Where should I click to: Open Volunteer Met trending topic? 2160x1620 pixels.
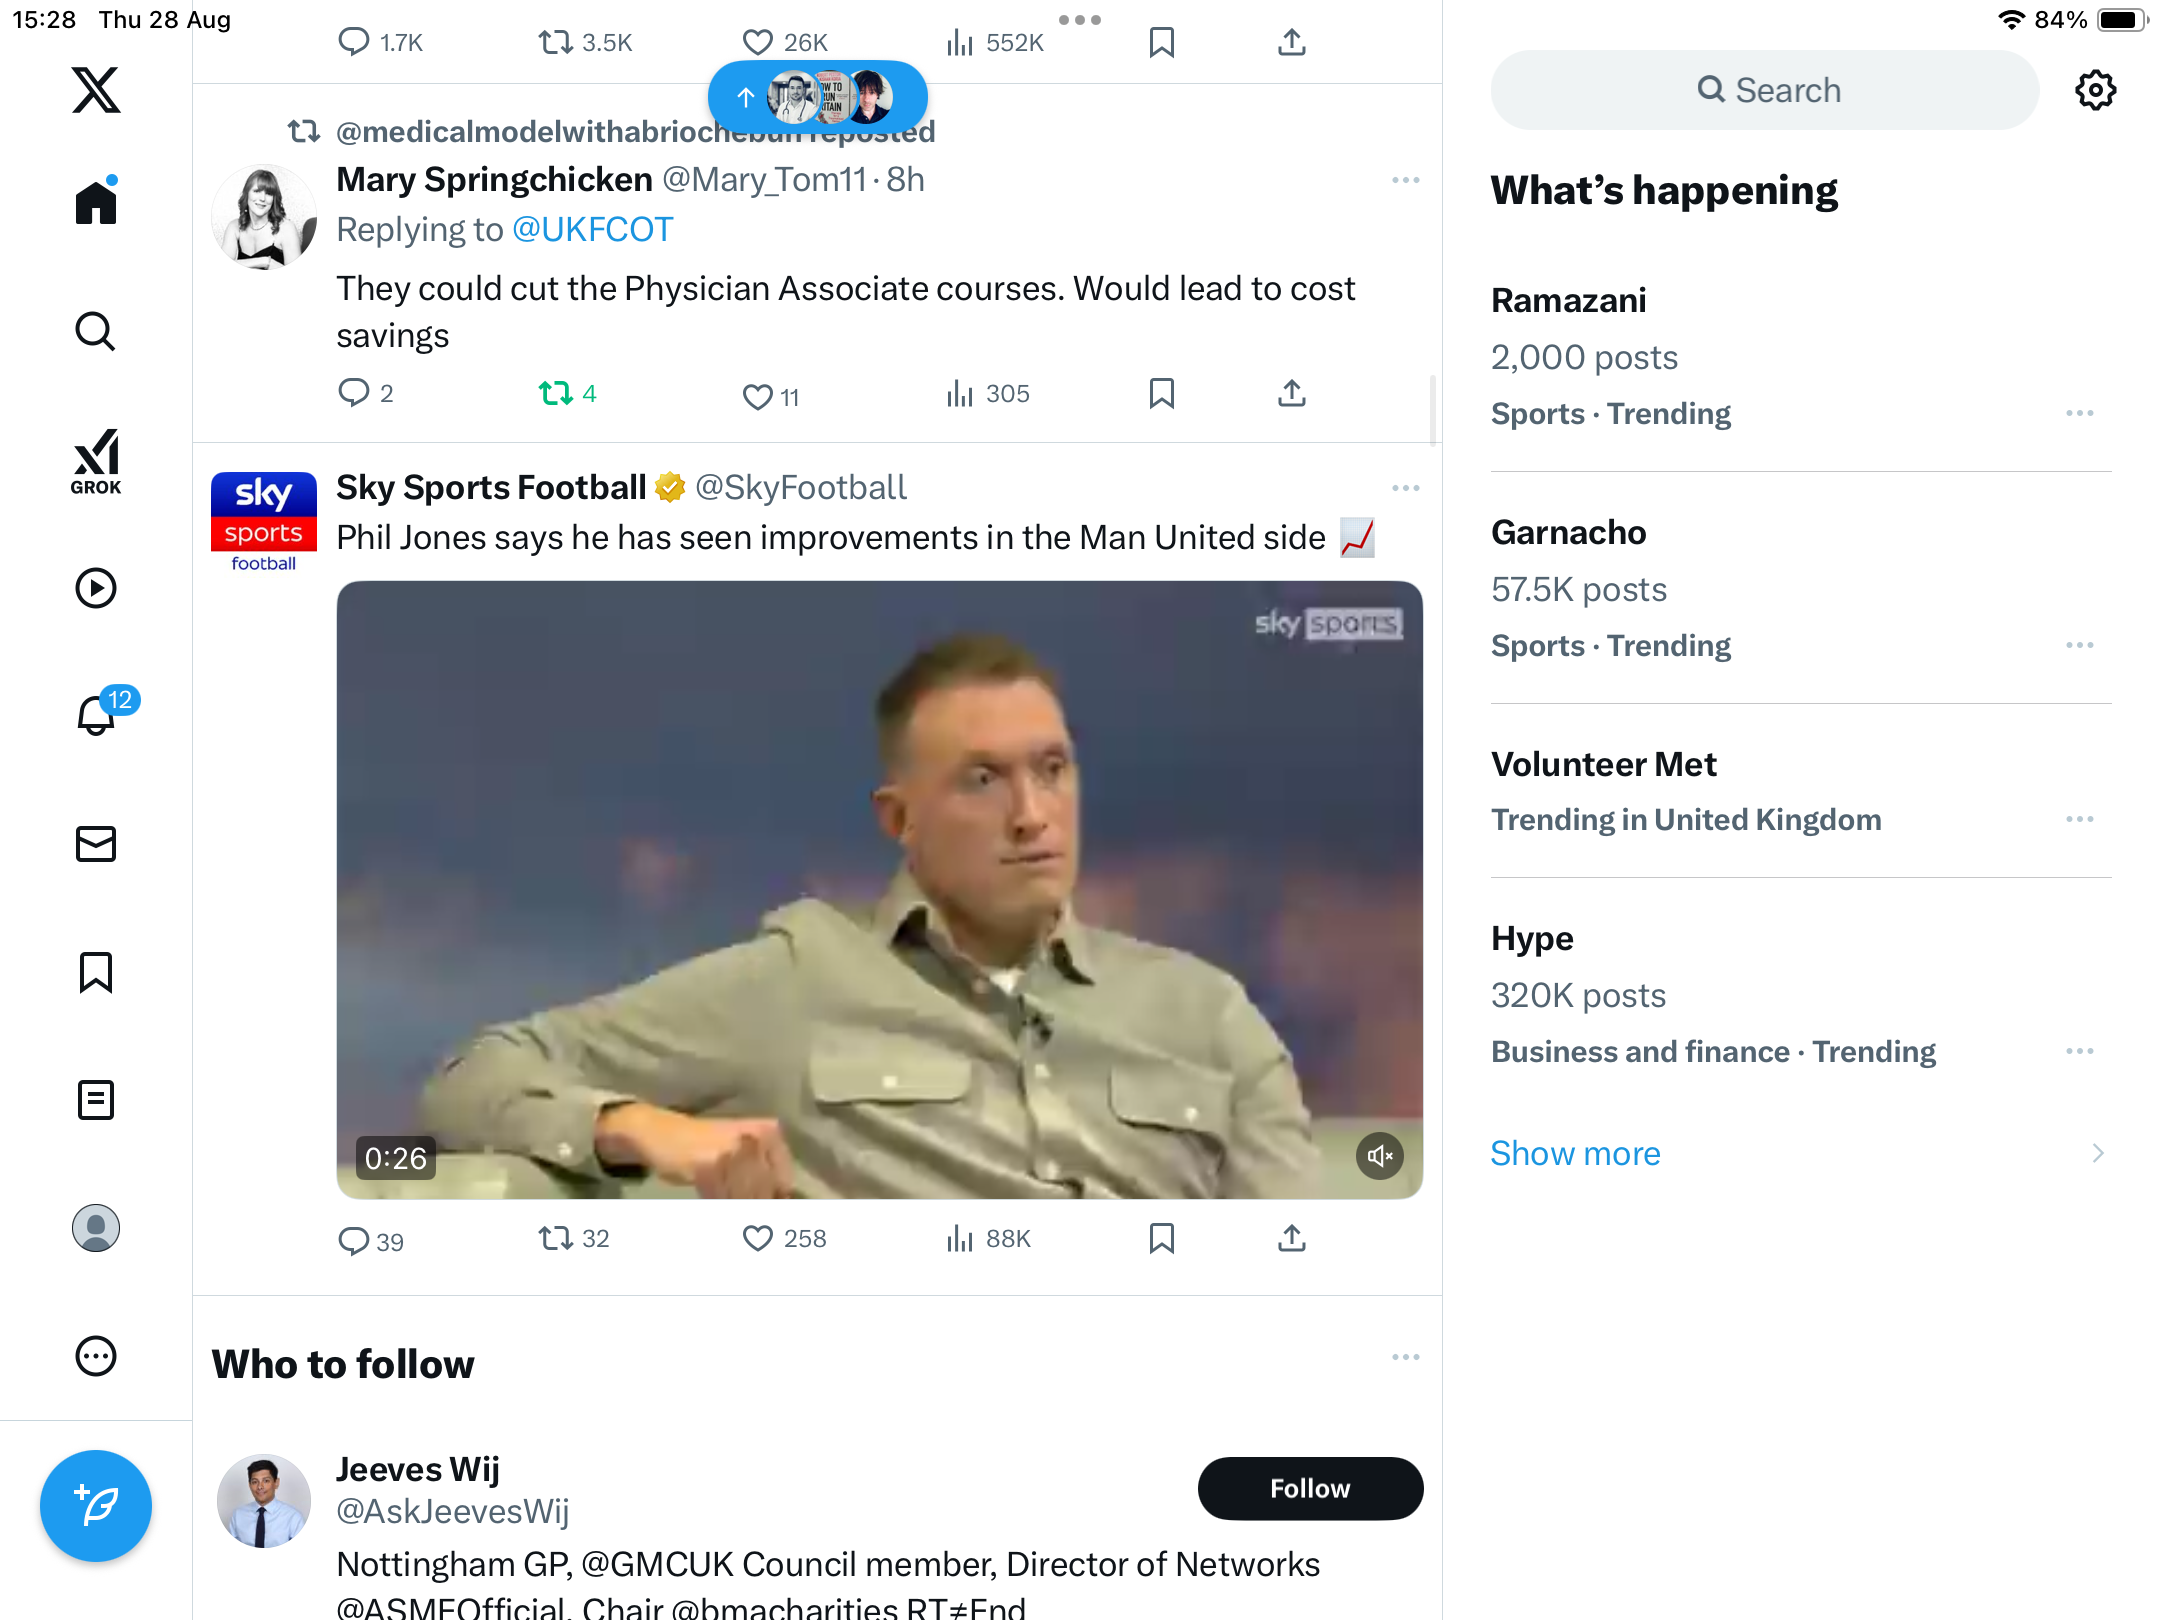(1603, 764)
